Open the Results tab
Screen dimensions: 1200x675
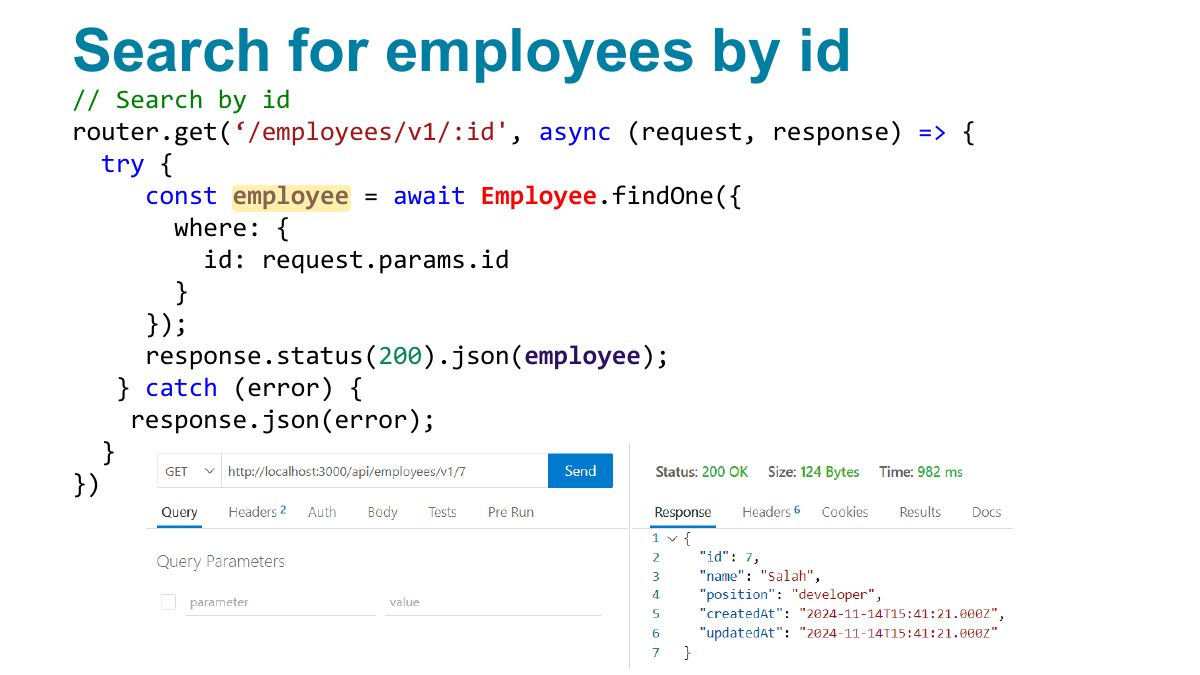coord(920,512)
